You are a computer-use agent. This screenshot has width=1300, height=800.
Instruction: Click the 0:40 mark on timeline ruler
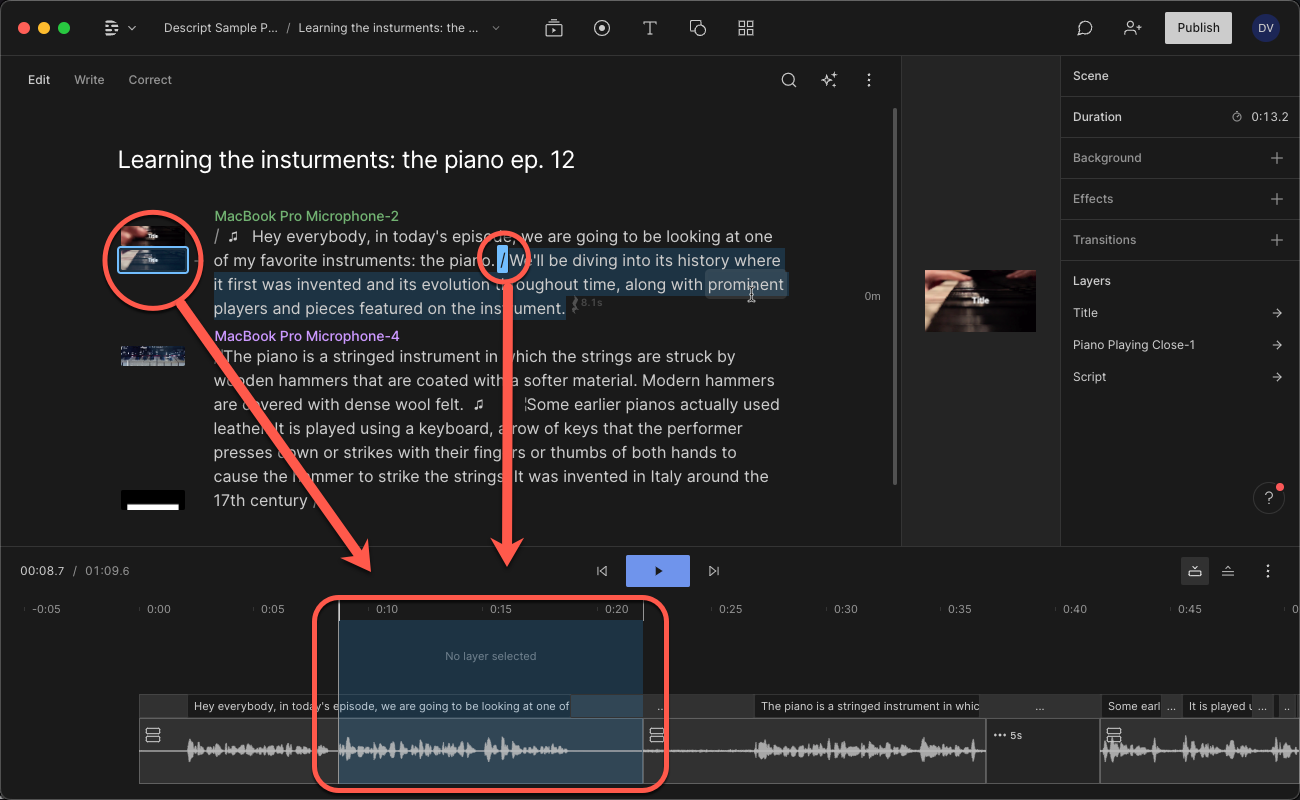click(x=1075, y=609)
